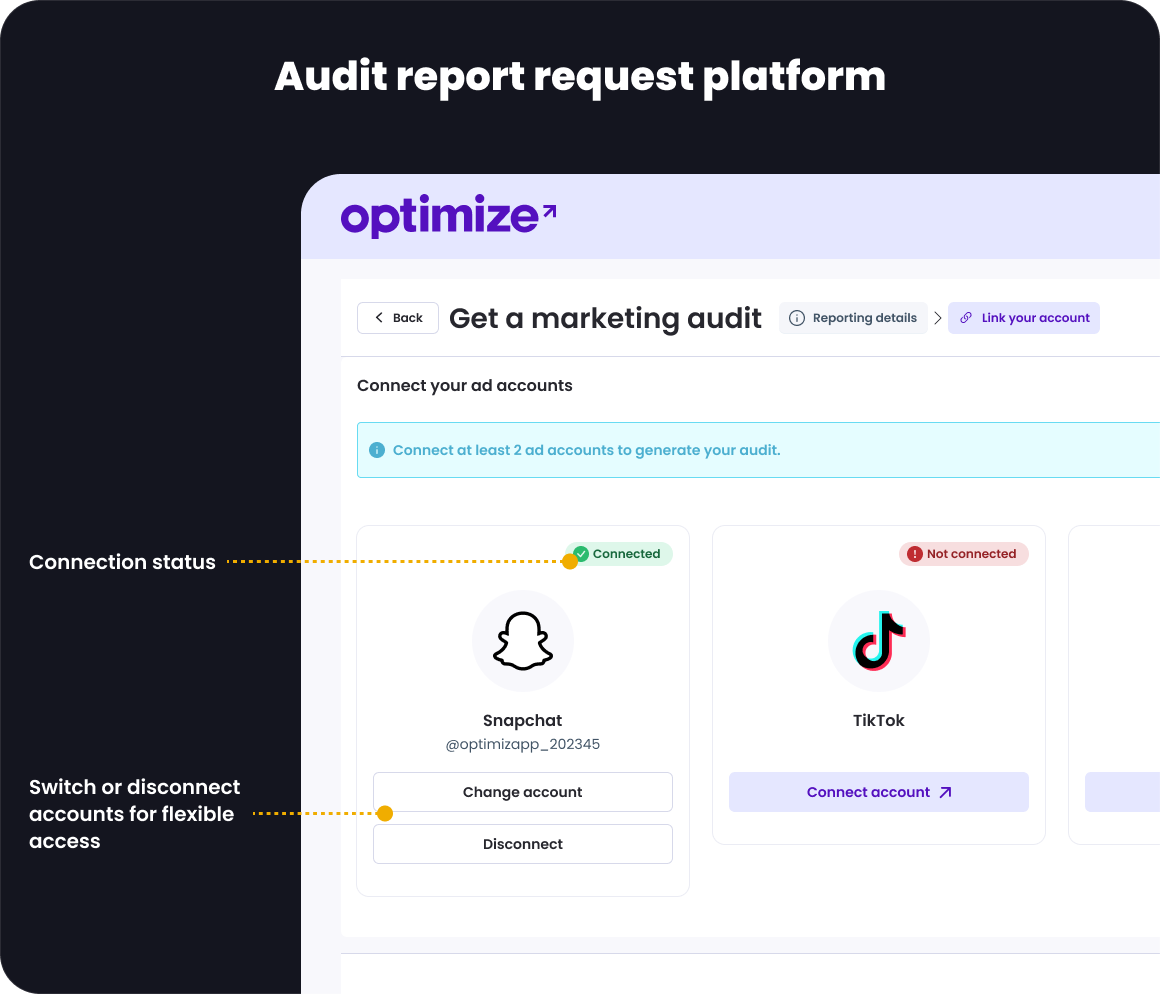Click the Connect account label for TikTok
Screen dimensions: 1160x994
[x=868, y=792]
